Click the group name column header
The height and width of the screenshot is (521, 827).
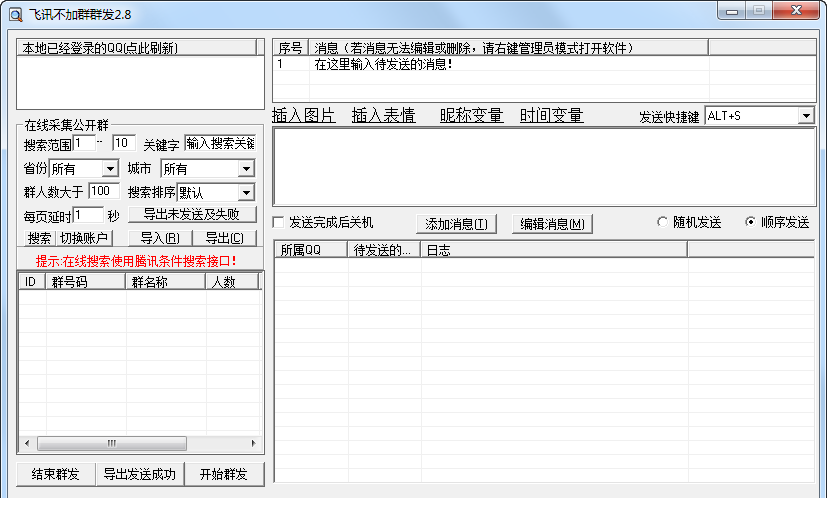coord(166,282)
